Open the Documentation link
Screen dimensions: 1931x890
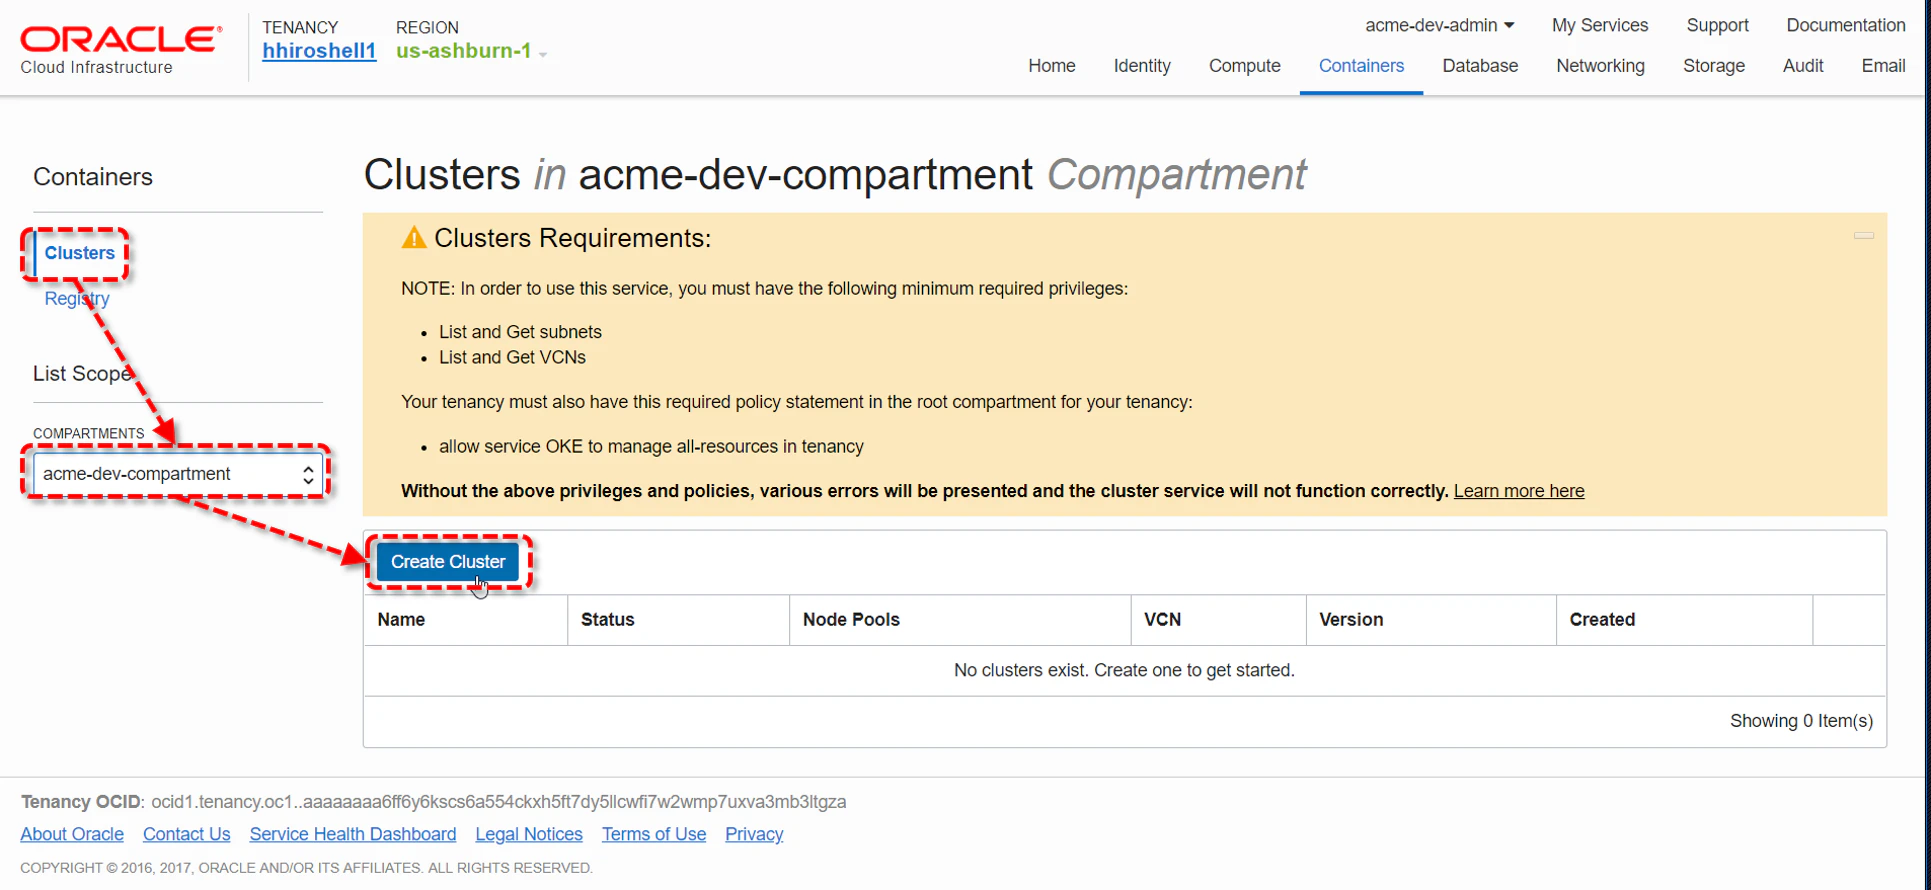coord(1845,25)
